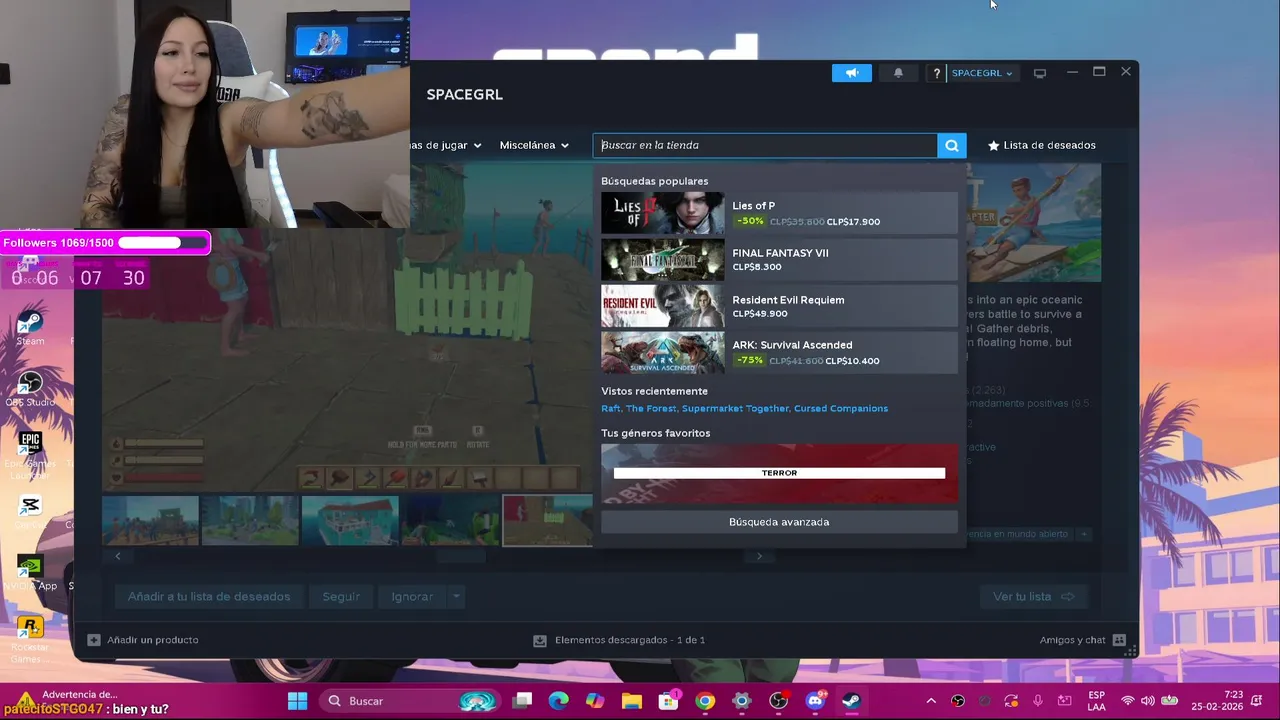Open OBS Studio desktop shortcut

click(30, 390)
